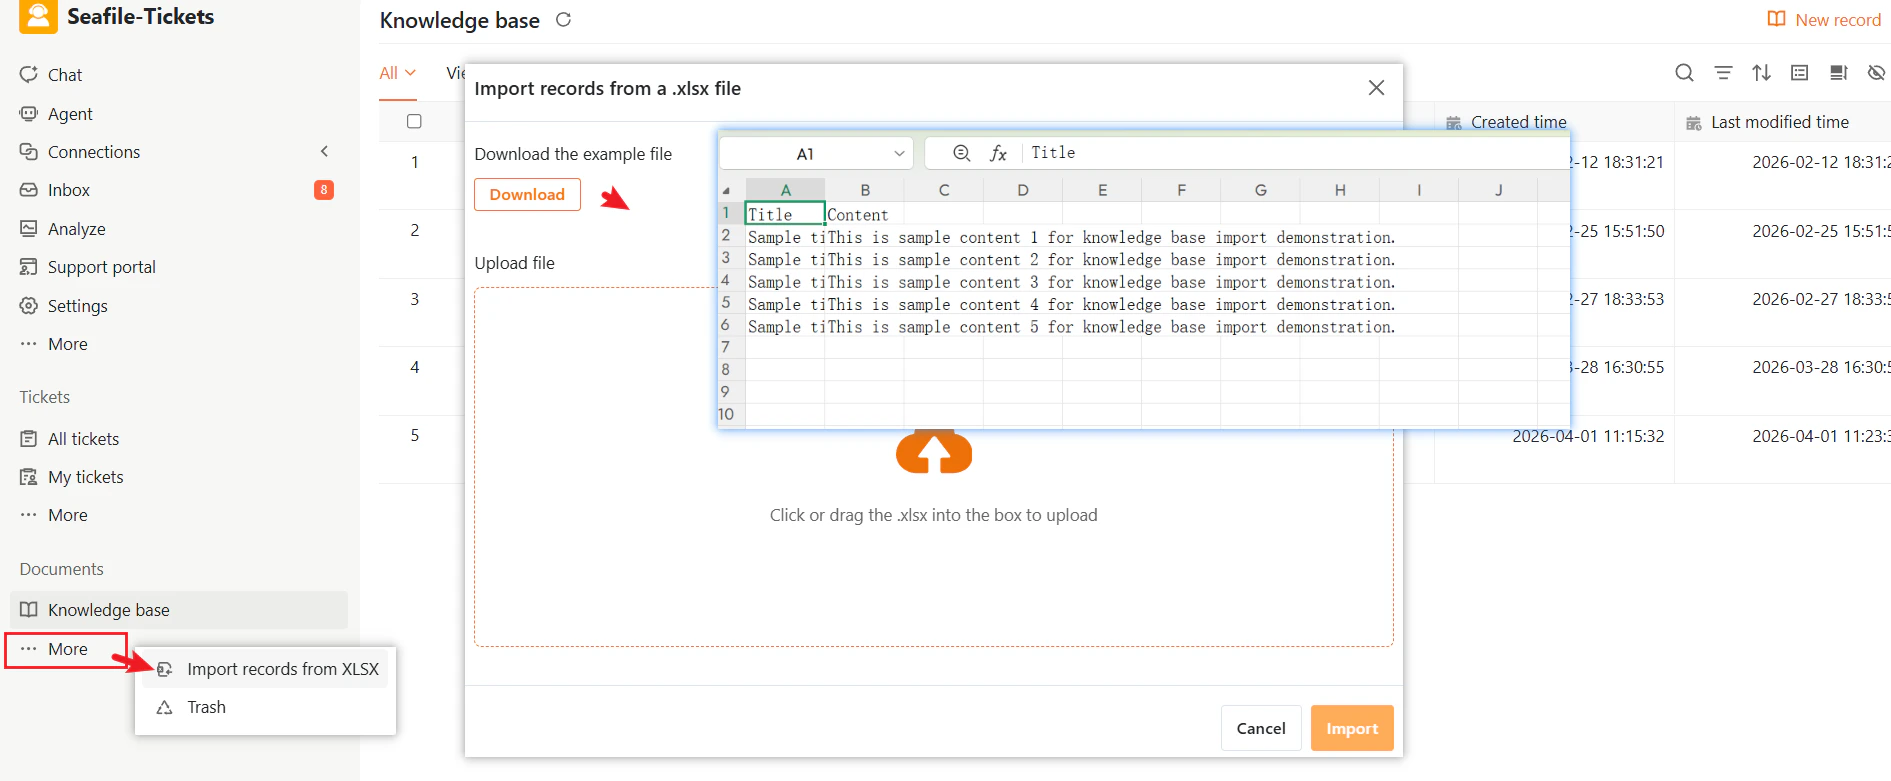Click sample content 3 row text

pyautogui.click(x=1112, y=282)
